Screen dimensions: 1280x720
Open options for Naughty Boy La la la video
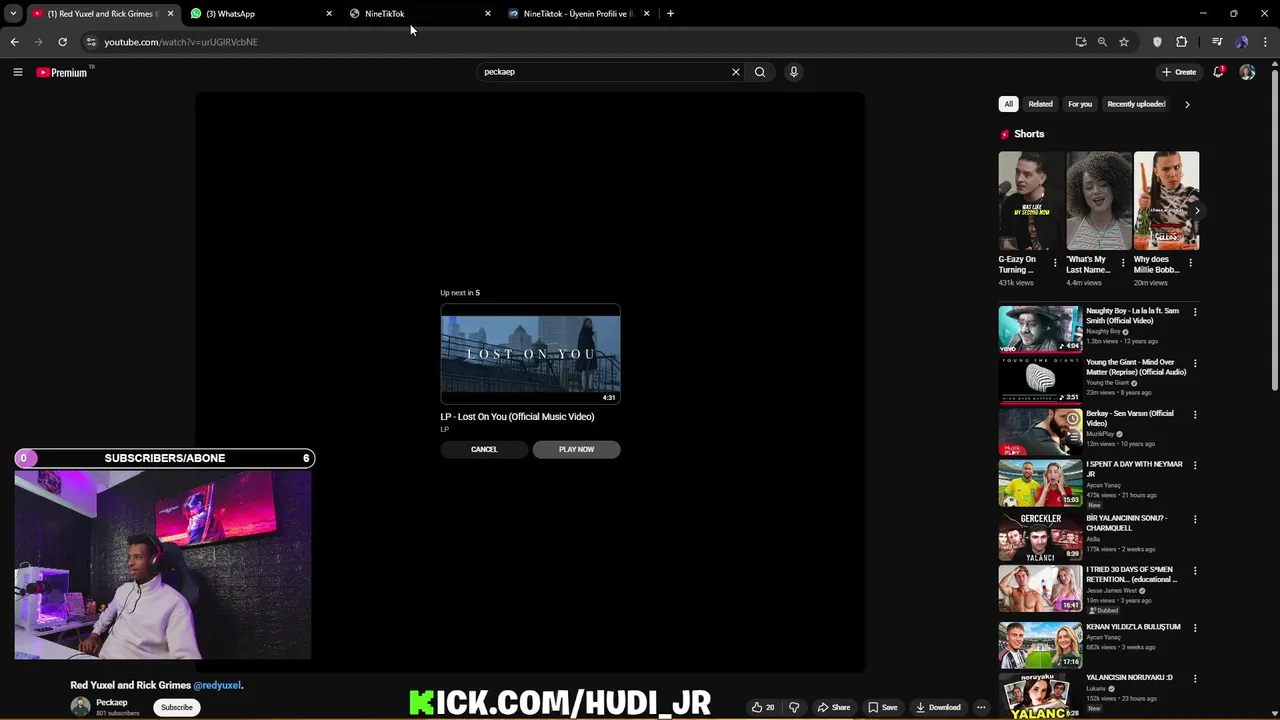(1195, 312)
